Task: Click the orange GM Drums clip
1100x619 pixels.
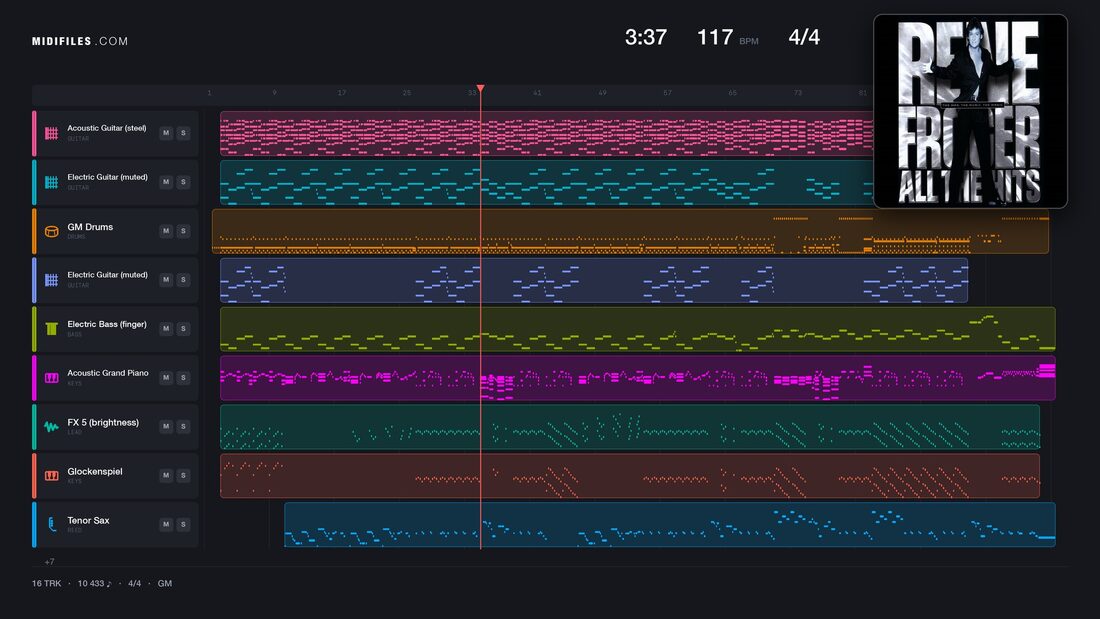Action: click(630, 231)
